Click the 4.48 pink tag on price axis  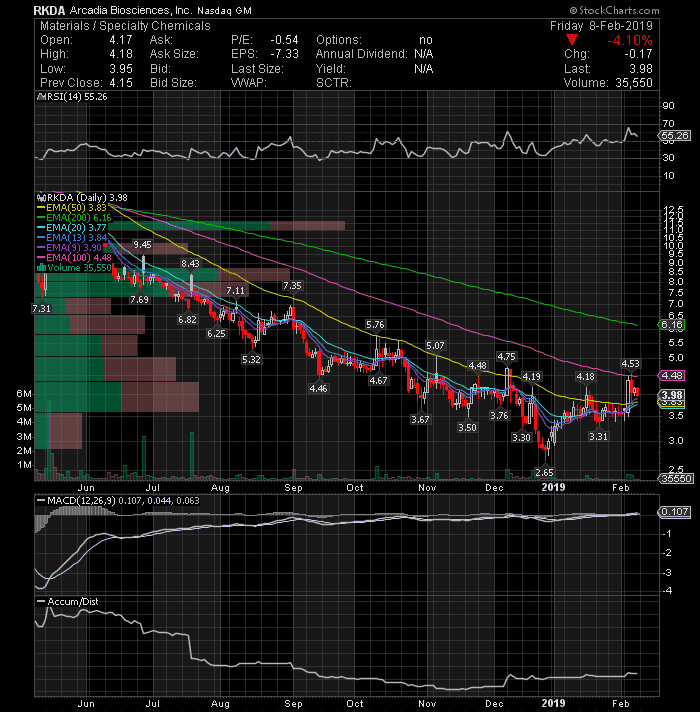(672, 376)
